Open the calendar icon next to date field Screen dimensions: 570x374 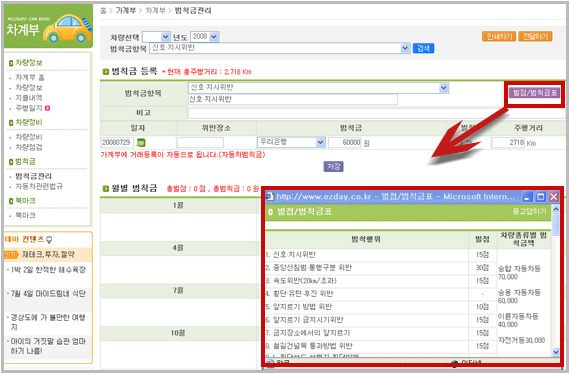pyautogui.click(x=141, y=143)
